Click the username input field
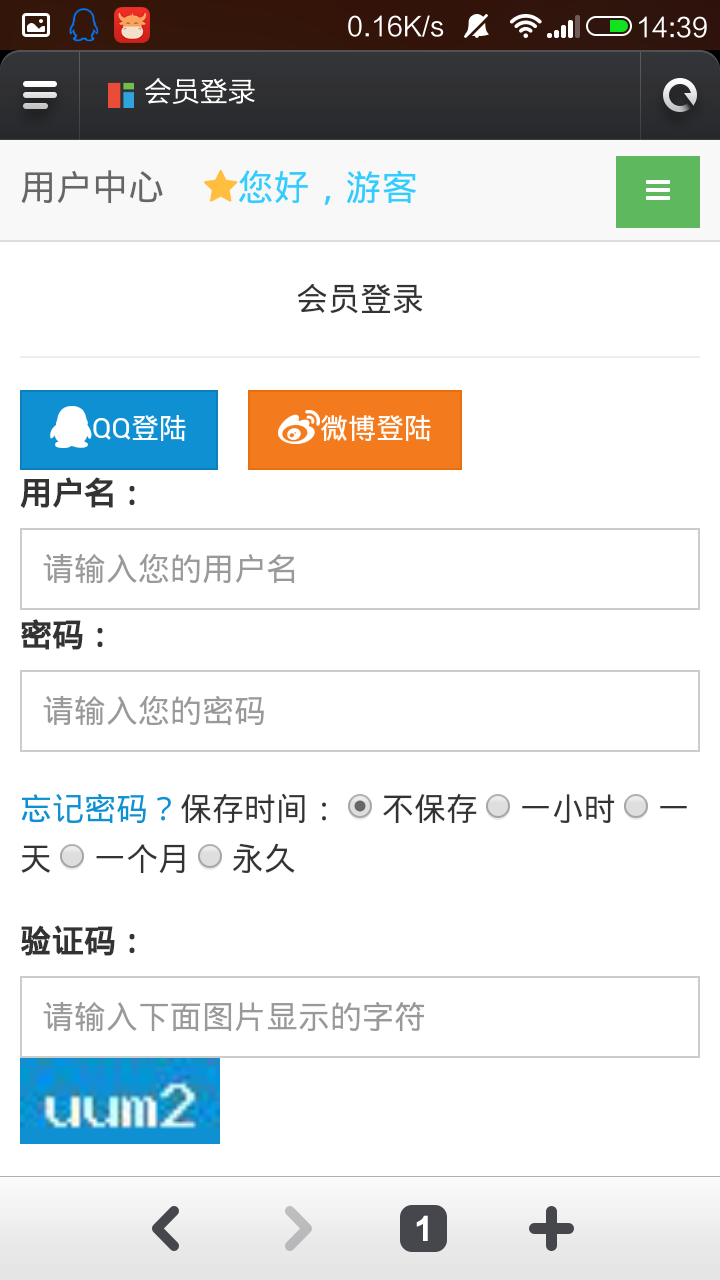720x1280 pixels. click(360, 569)
